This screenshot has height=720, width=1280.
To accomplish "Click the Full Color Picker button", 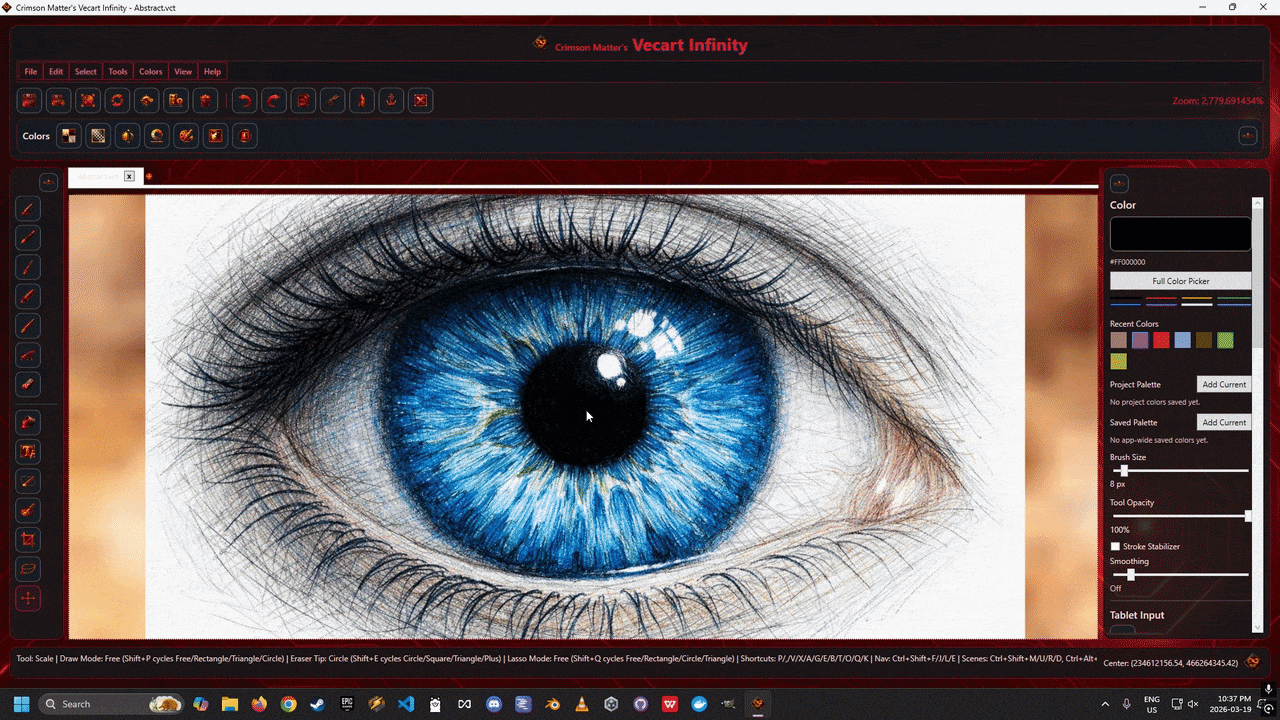I will coord(1180,281).
